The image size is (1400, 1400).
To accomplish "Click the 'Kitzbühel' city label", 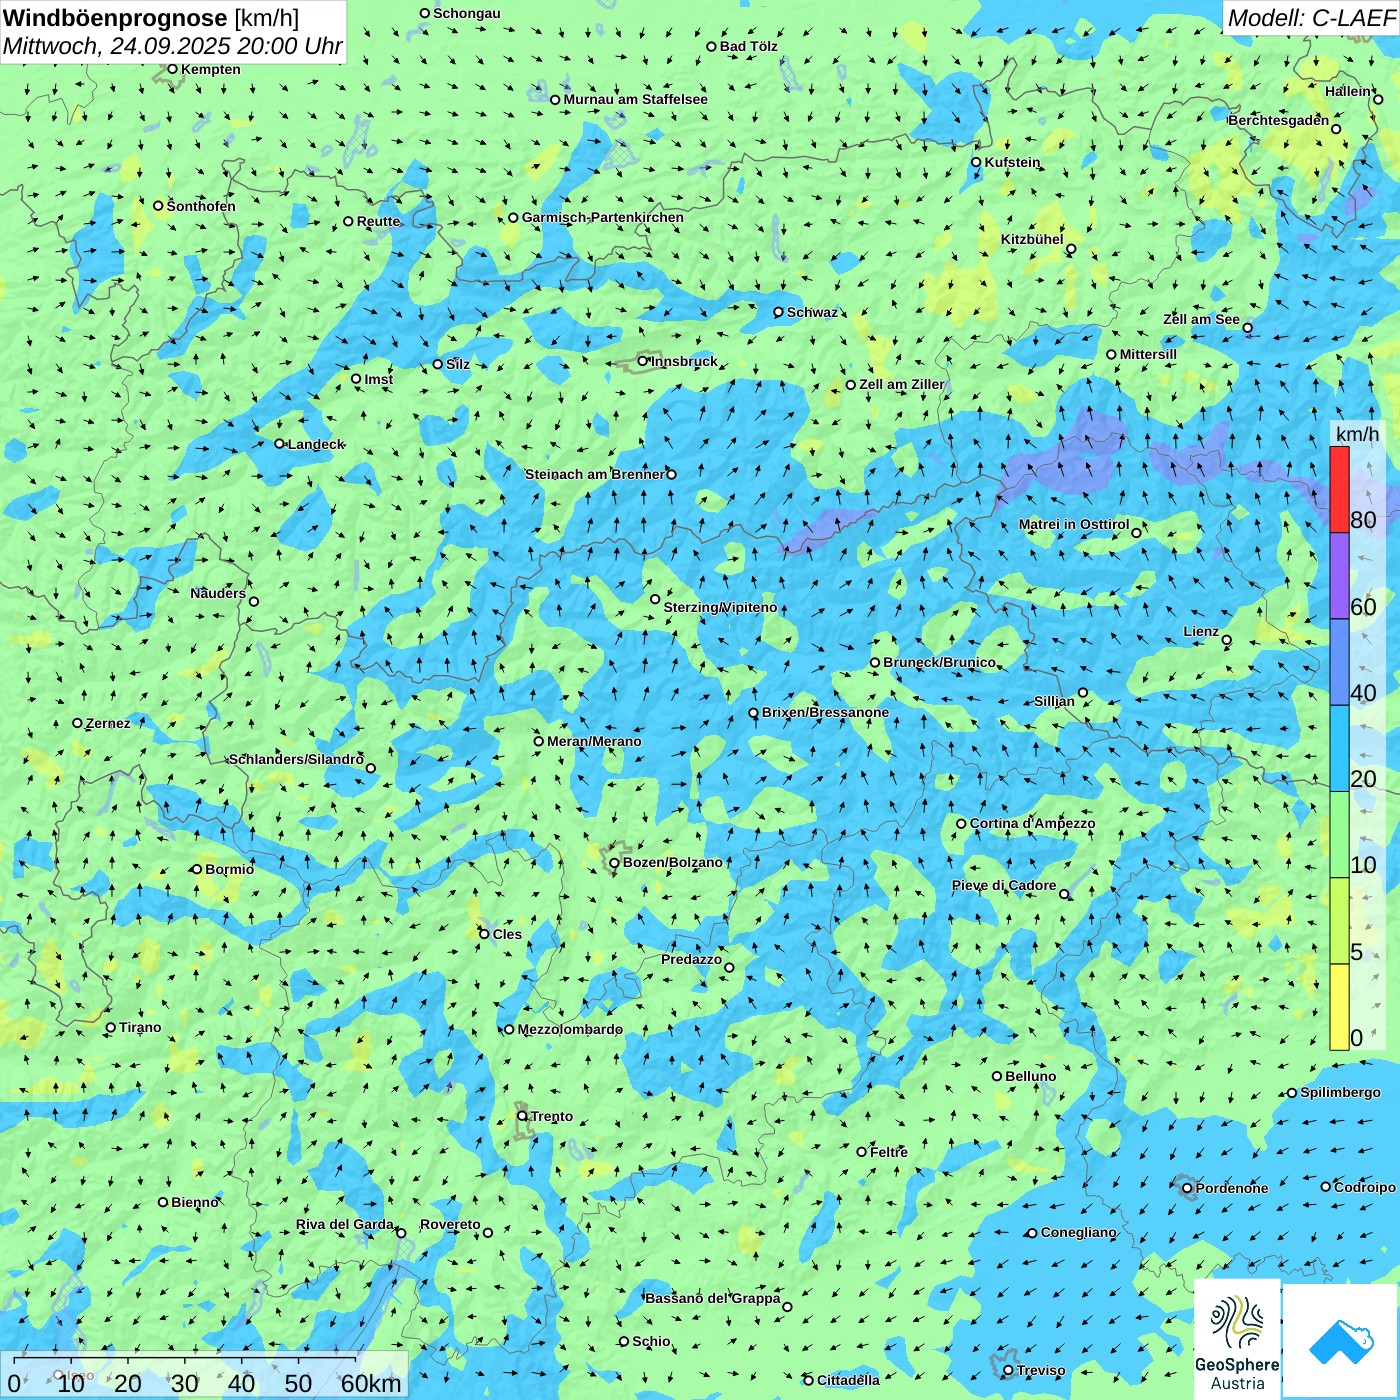I will click(x=1032, y=239).
